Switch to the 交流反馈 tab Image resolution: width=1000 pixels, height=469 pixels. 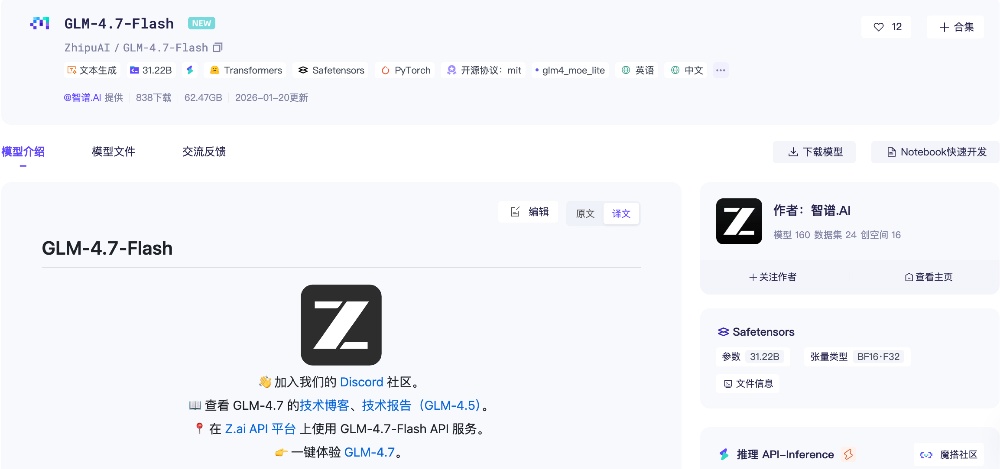coord(204,152)
